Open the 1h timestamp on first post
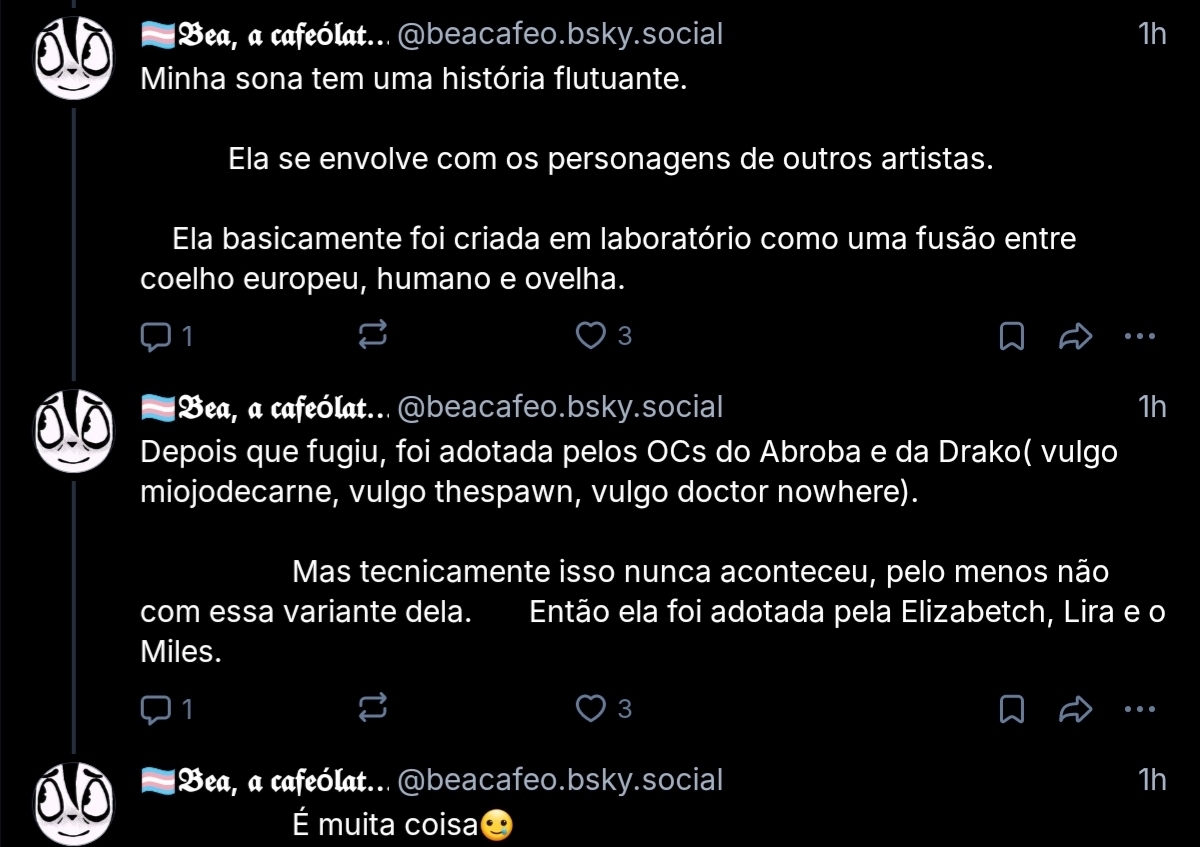 pyautogui.click(x=1152, y=35)
